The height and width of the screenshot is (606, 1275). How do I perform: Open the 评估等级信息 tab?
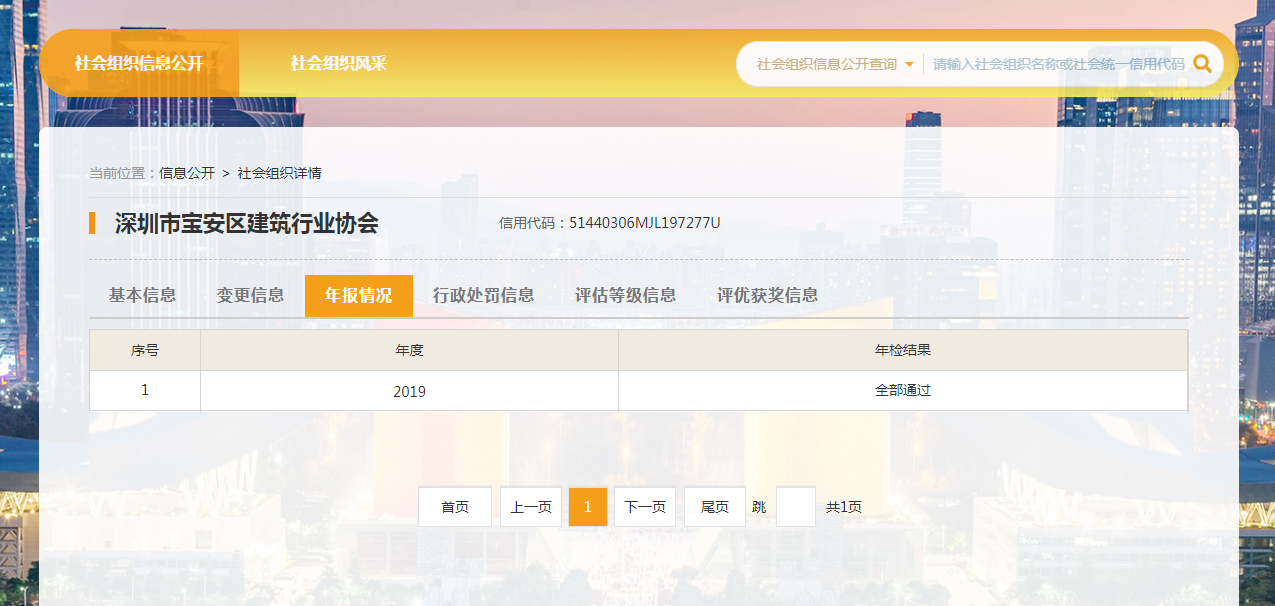(x=625, y=295)
